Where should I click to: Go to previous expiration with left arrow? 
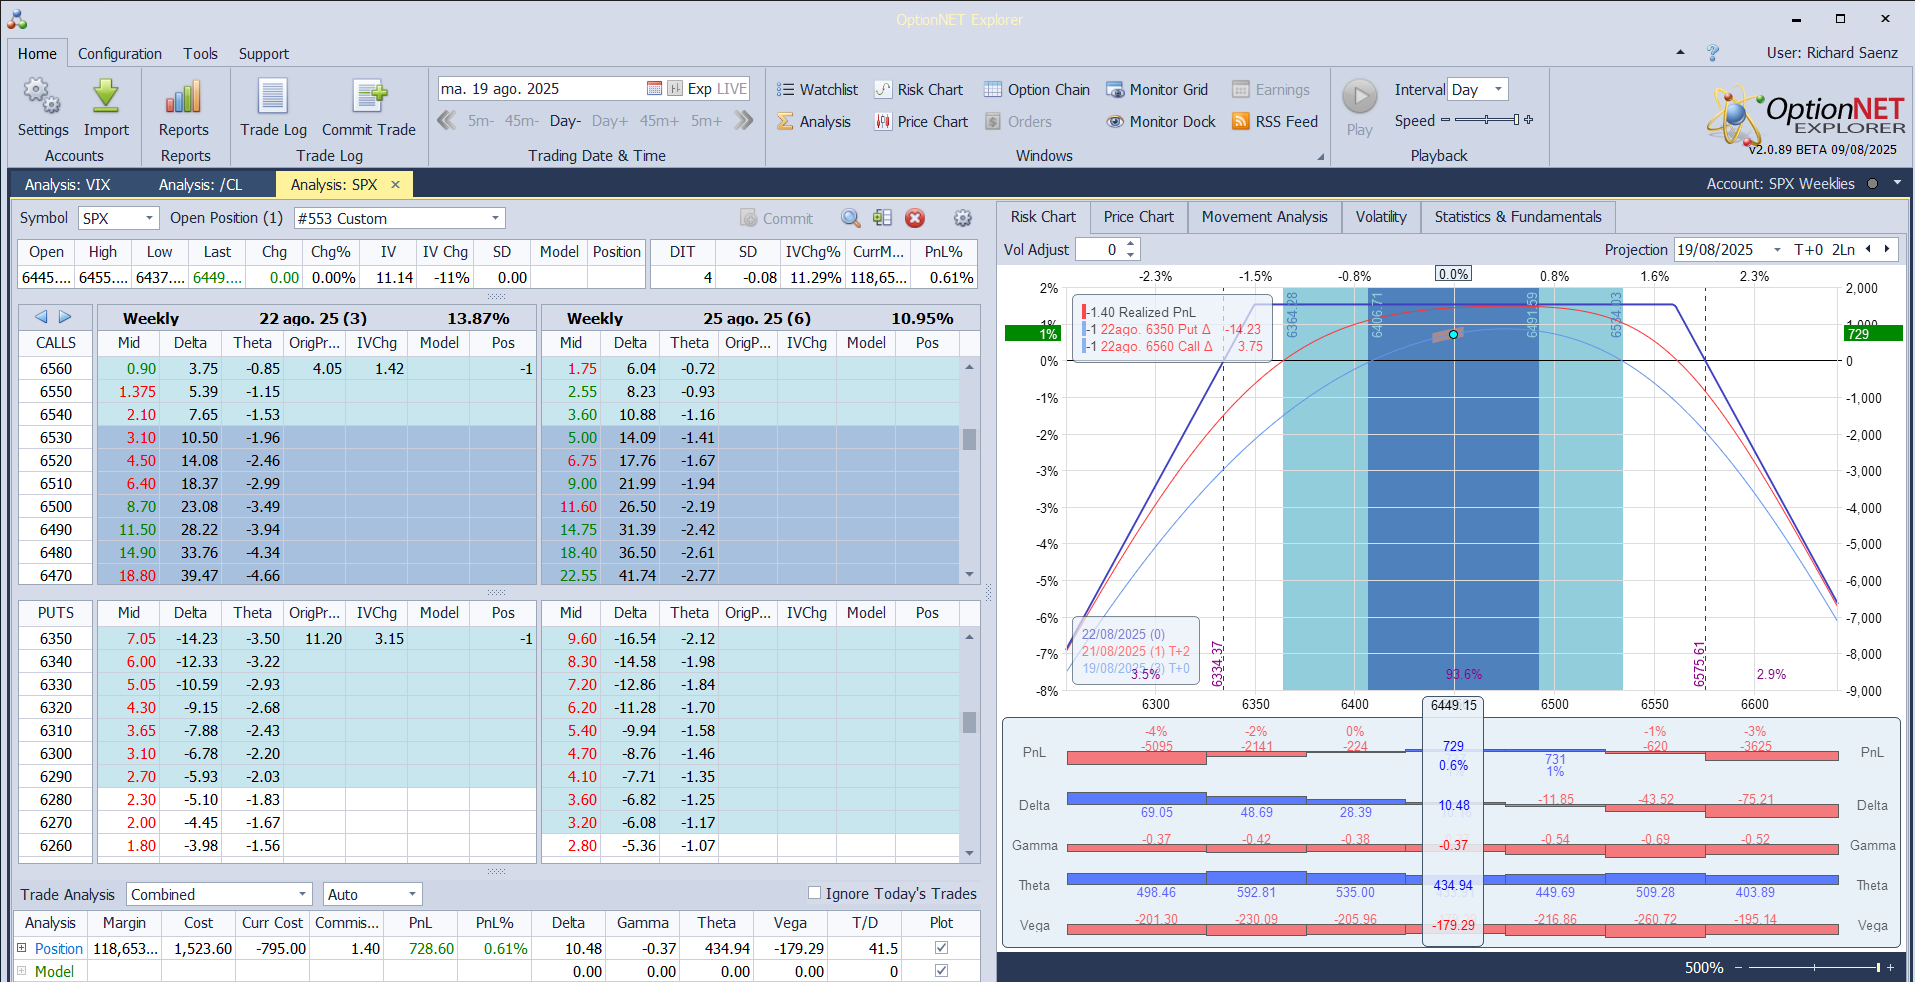pos(41,317)
